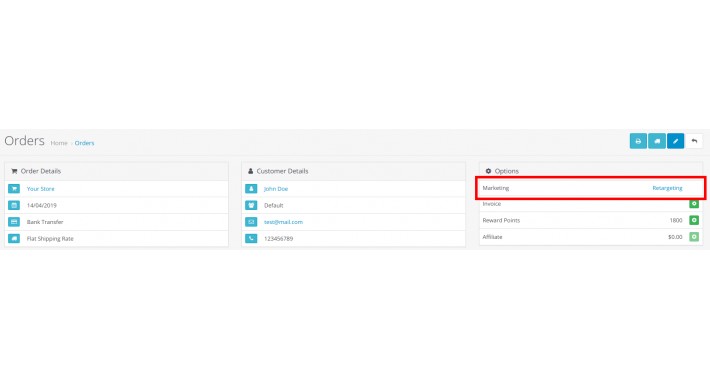710x380 pixels.
Task: Go to Home in the breadcrumb
Action: (59, 143)
